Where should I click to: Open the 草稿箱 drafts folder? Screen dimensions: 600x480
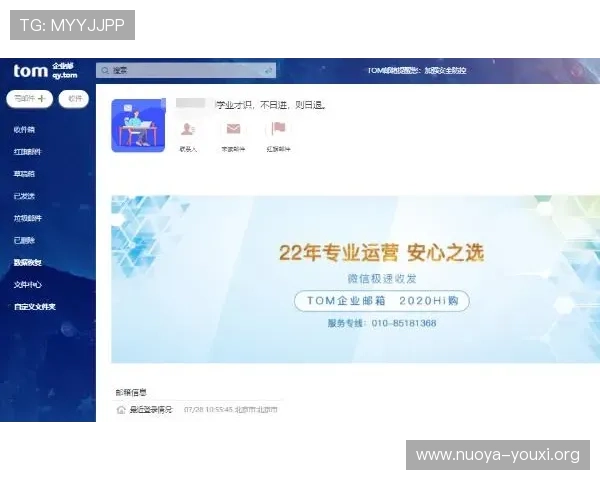24,174
